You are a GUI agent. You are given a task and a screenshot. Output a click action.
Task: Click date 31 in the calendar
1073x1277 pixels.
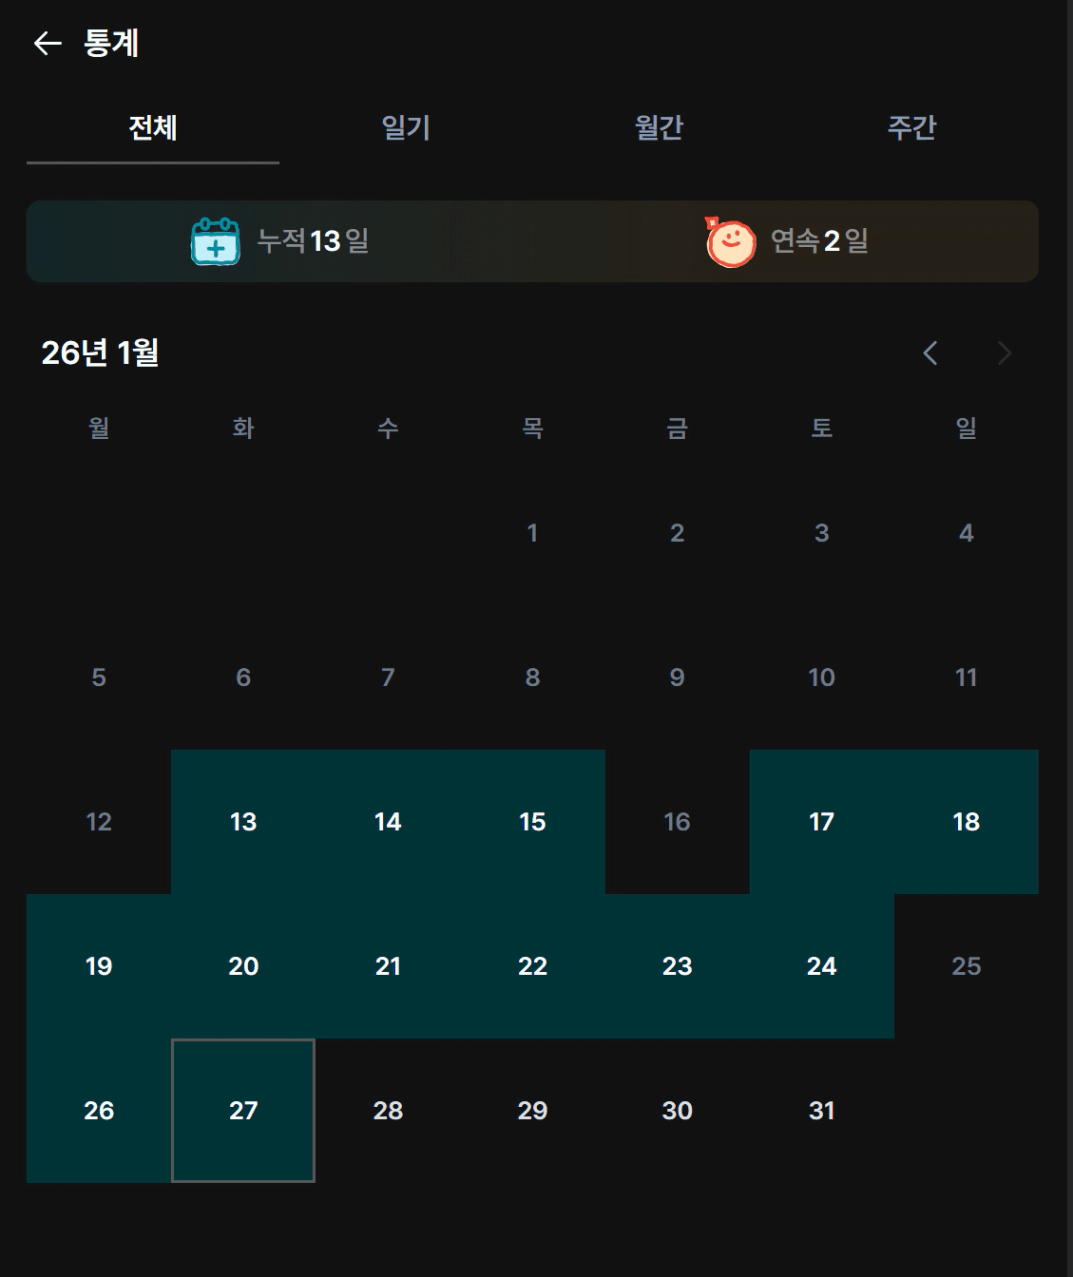821,1110
